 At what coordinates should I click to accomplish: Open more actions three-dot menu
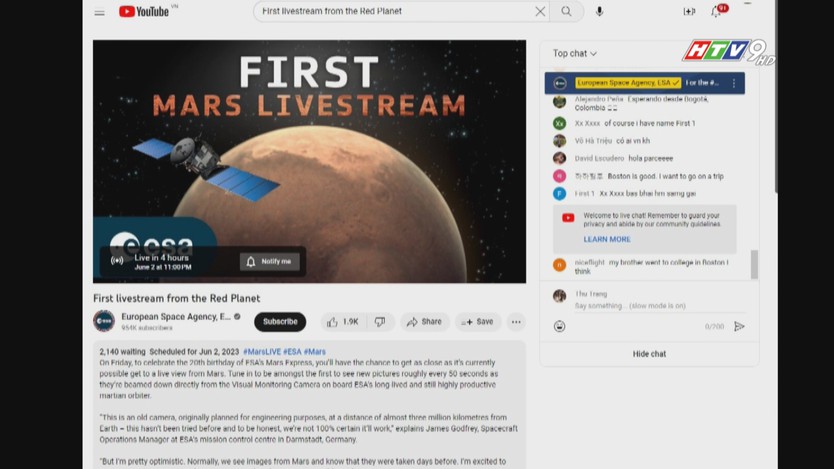click(x=516, y=322)
